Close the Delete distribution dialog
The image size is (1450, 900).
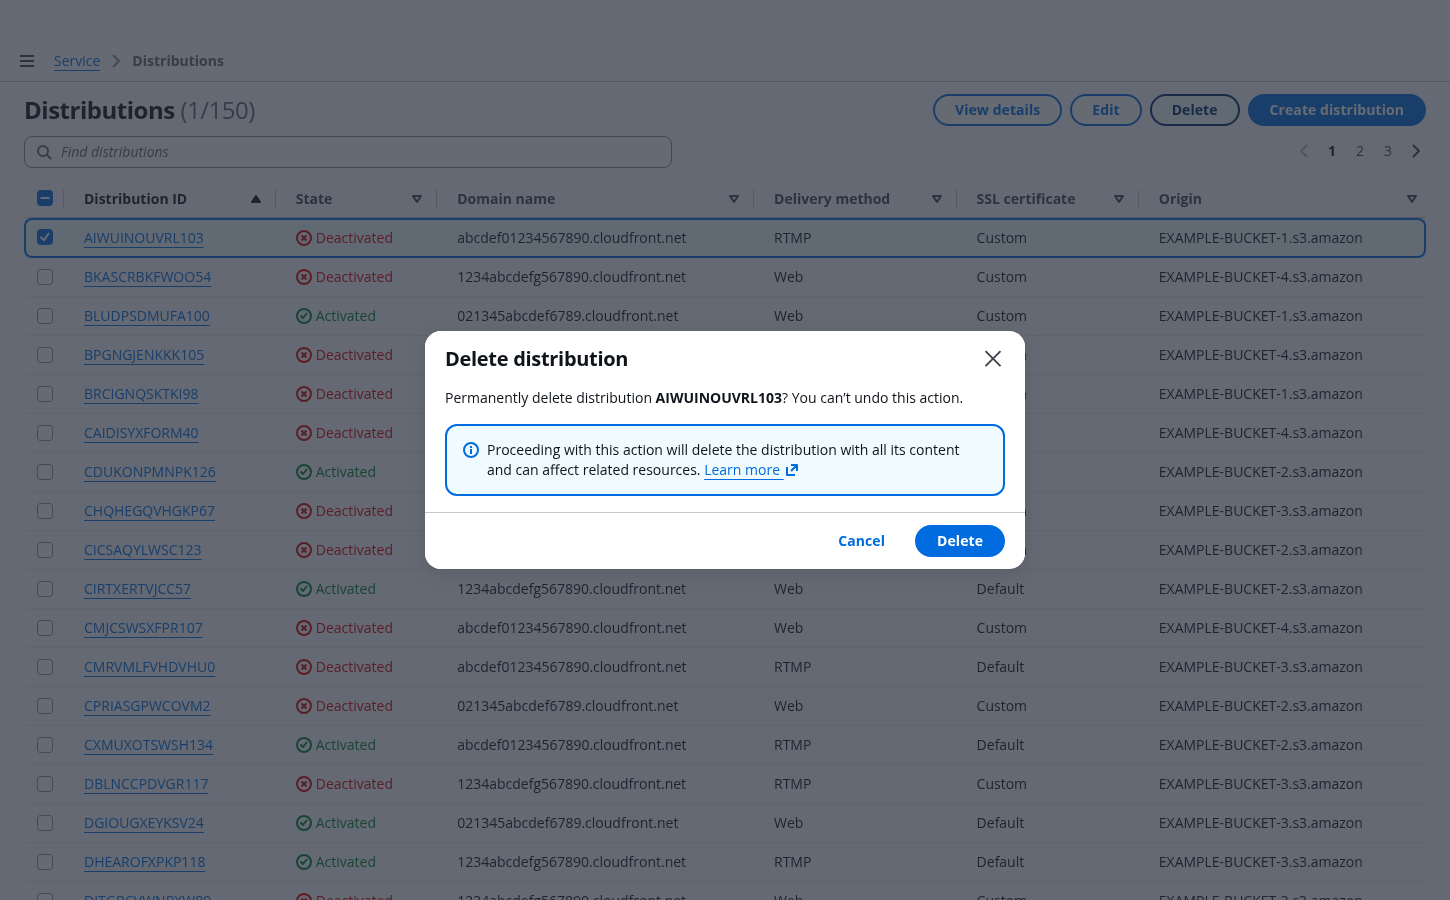(x=993, y=359)
